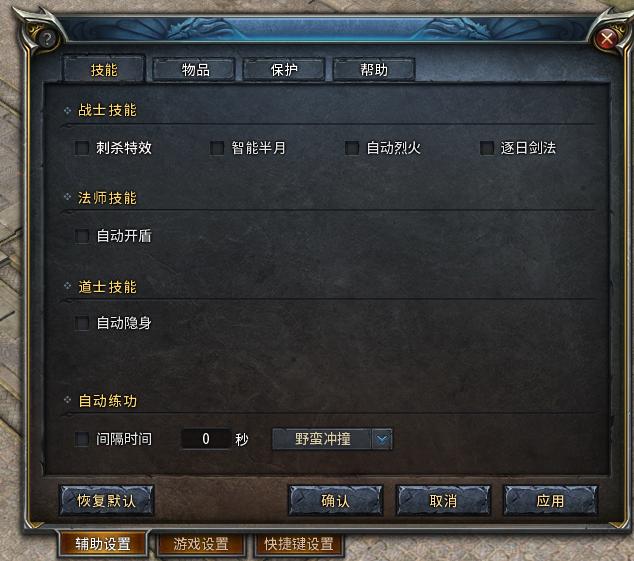
Task: Close the settings dialog with red X
Action: 607,39
